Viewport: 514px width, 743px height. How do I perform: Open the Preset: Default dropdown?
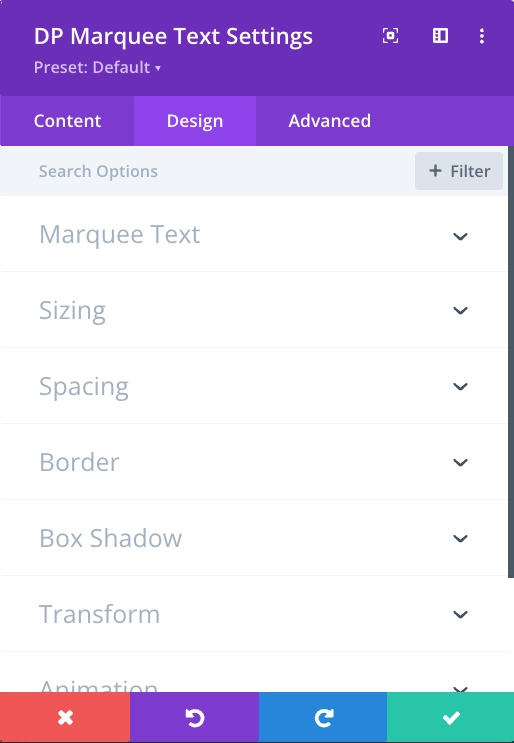point(98,67)
